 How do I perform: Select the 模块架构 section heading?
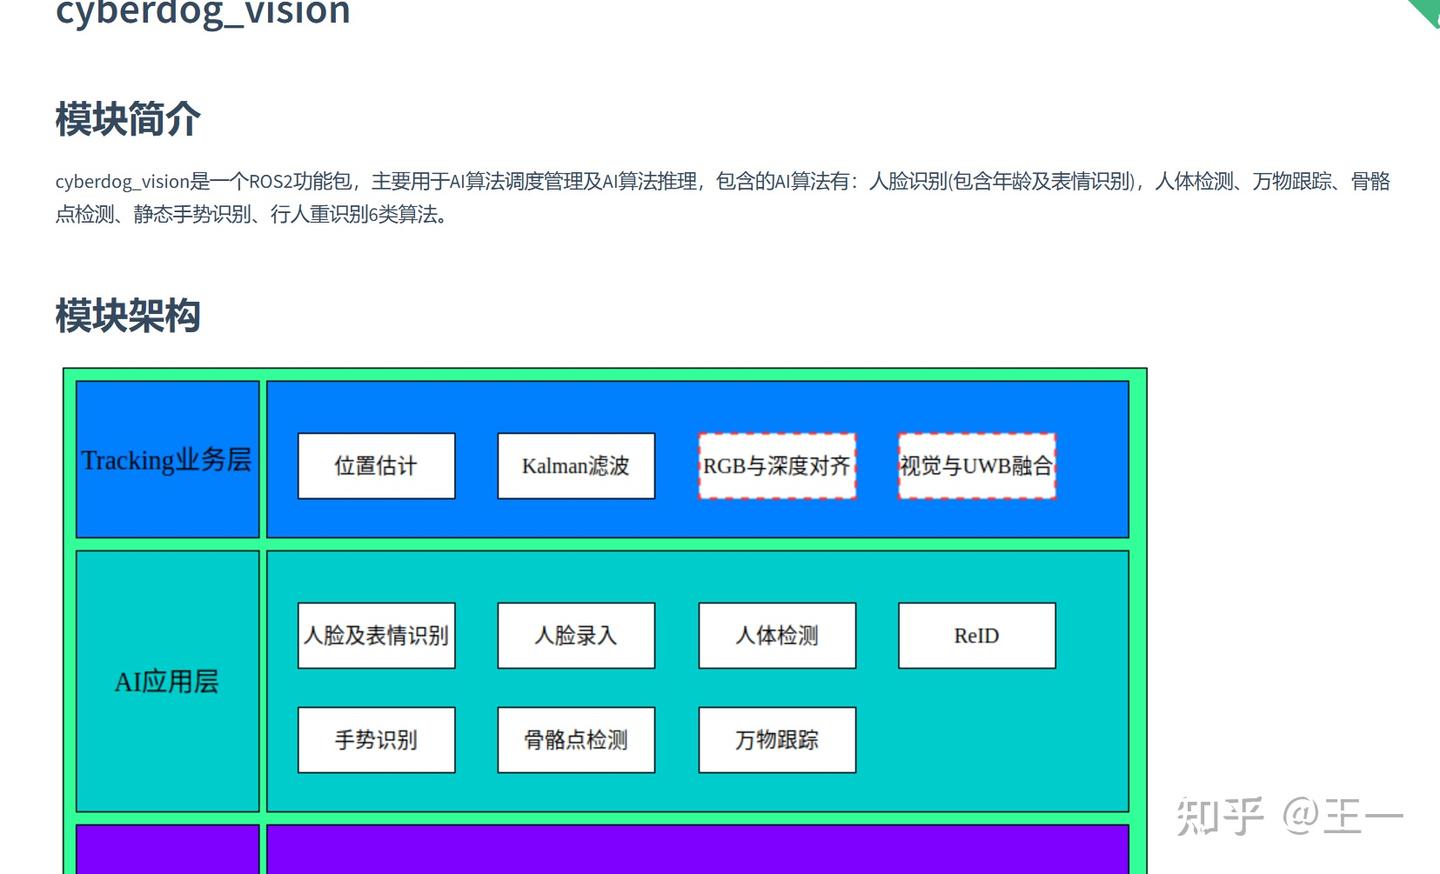coord(128,316)
